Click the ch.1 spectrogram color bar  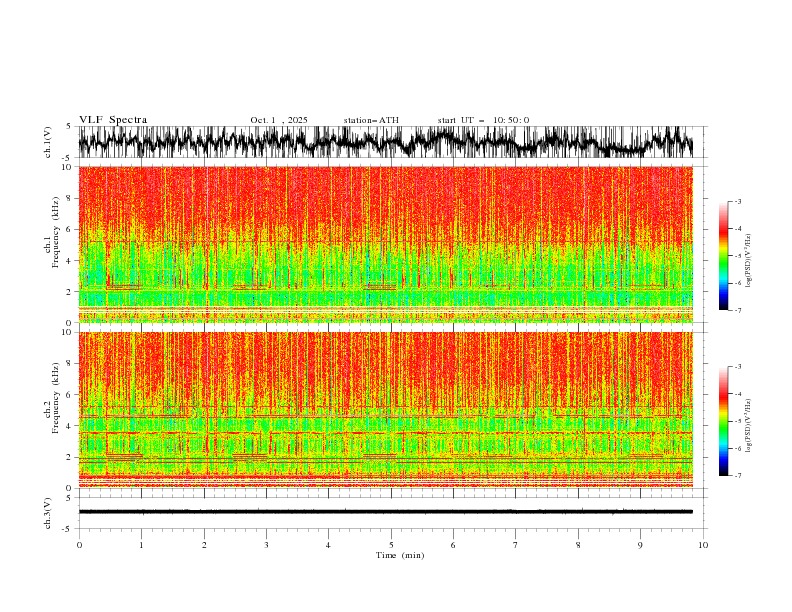[x=723, y=256]
